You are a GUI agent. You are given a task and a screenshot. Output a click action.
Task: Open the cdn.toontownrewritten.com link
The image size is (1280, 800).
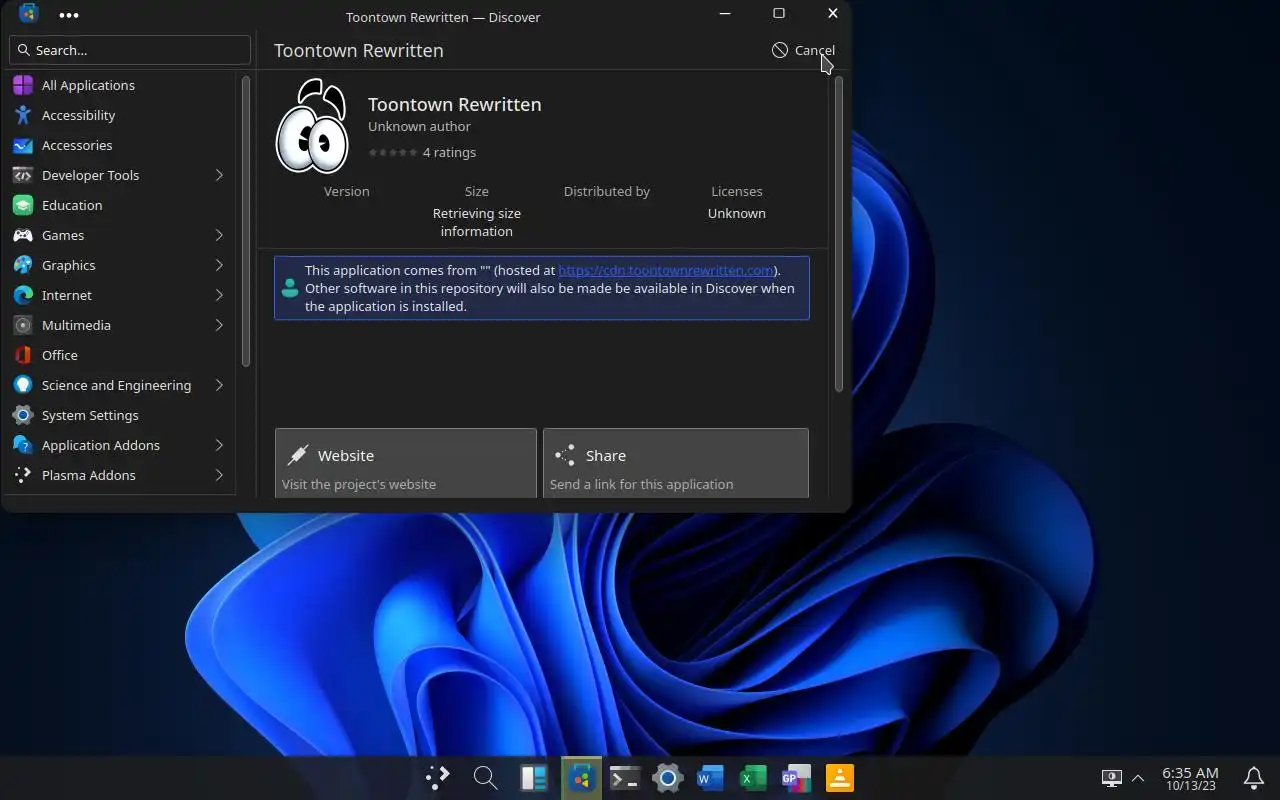(x=666, y=270)
